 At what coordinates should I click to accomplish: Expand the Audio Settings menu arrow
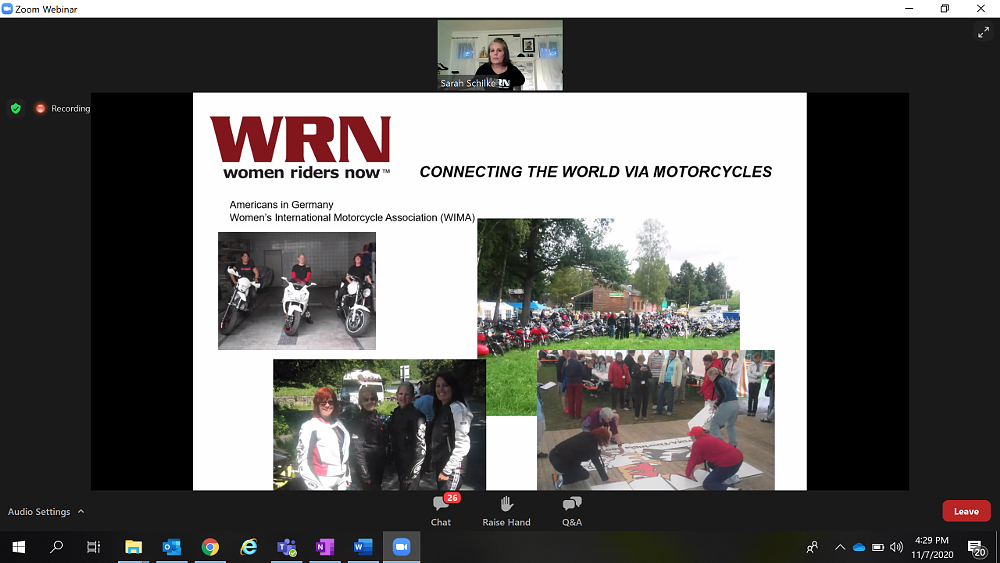point(81,511)
